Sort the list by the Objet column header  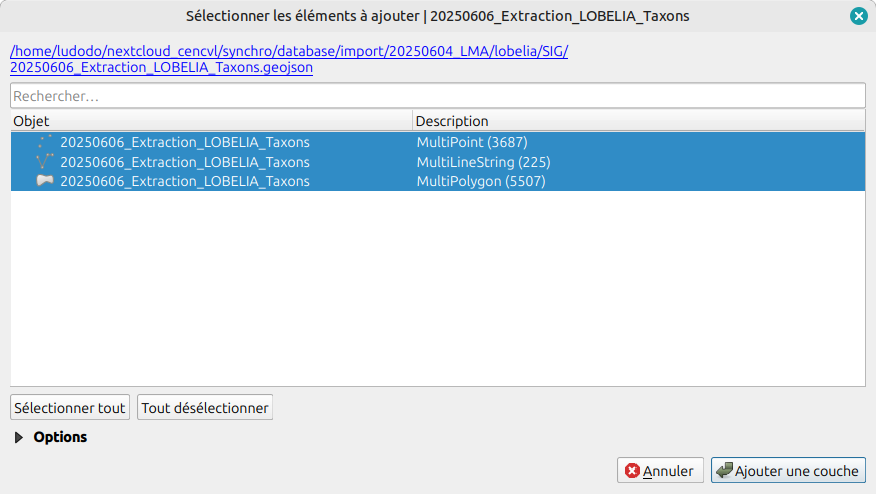click(210, 121)
